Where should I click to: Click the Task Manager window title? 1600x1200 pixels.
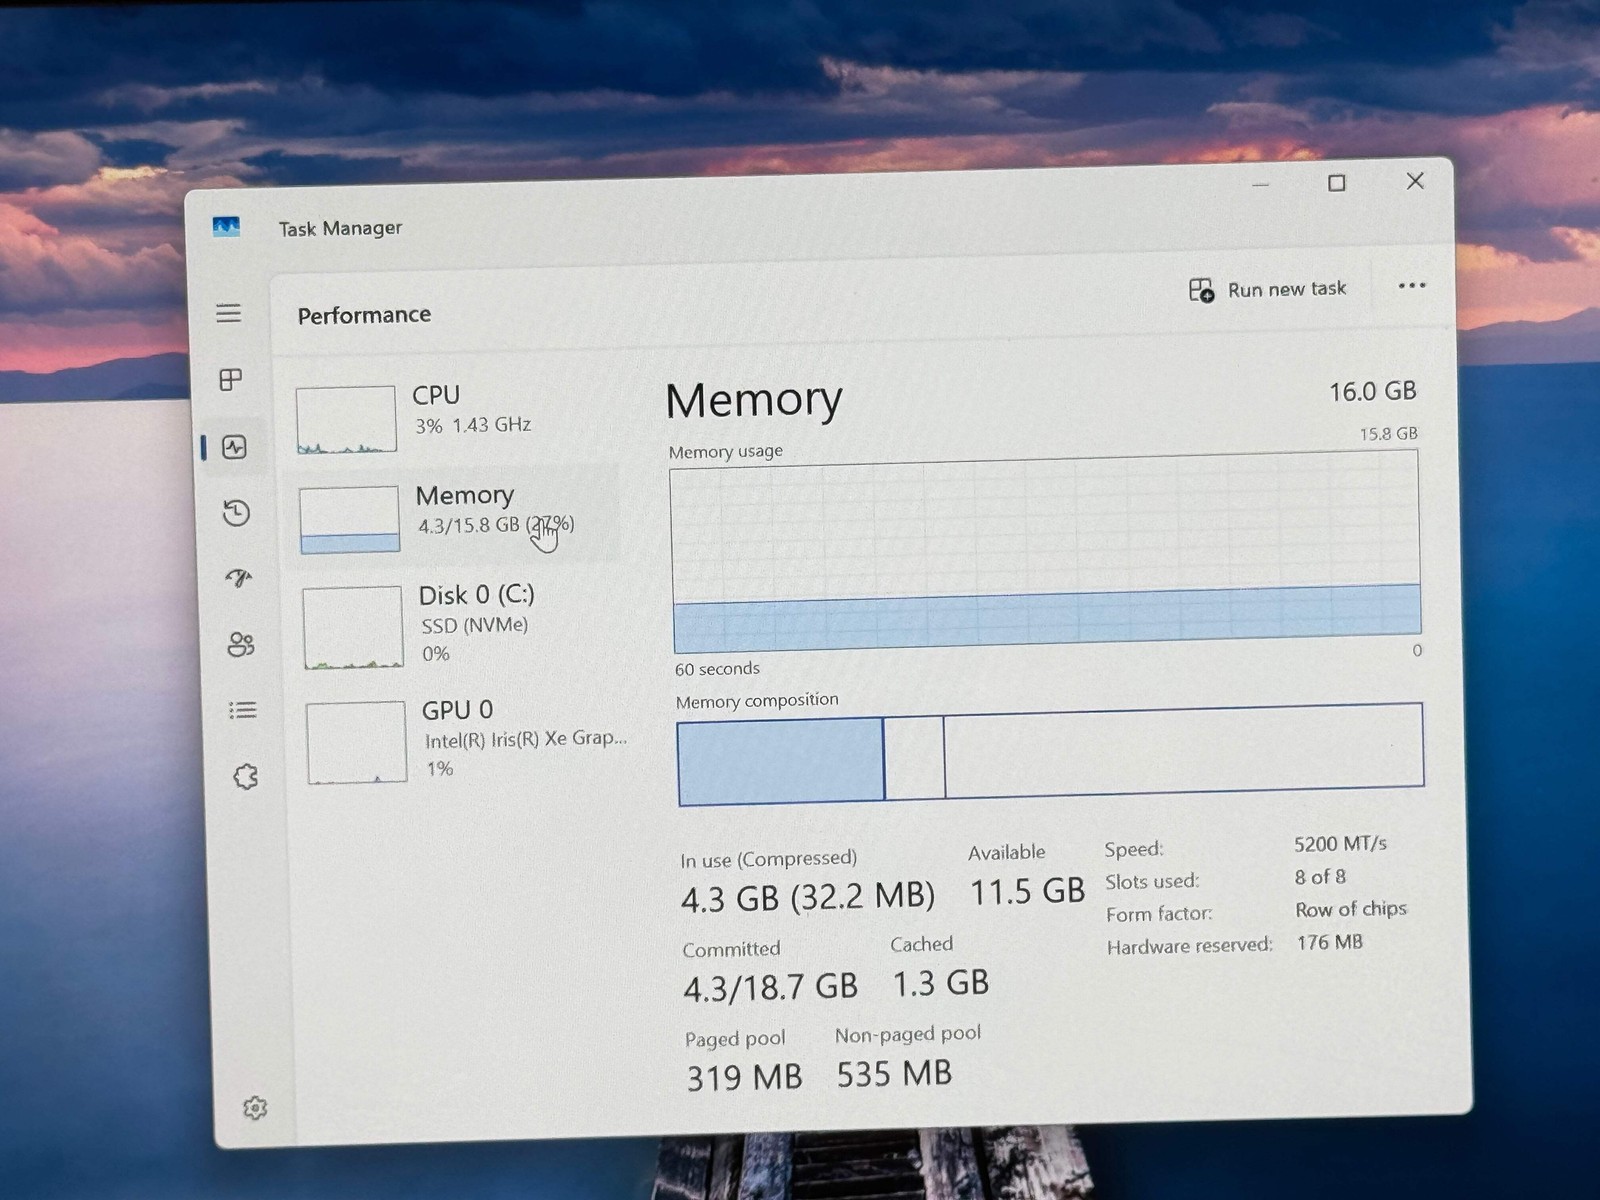coord(340,228)
